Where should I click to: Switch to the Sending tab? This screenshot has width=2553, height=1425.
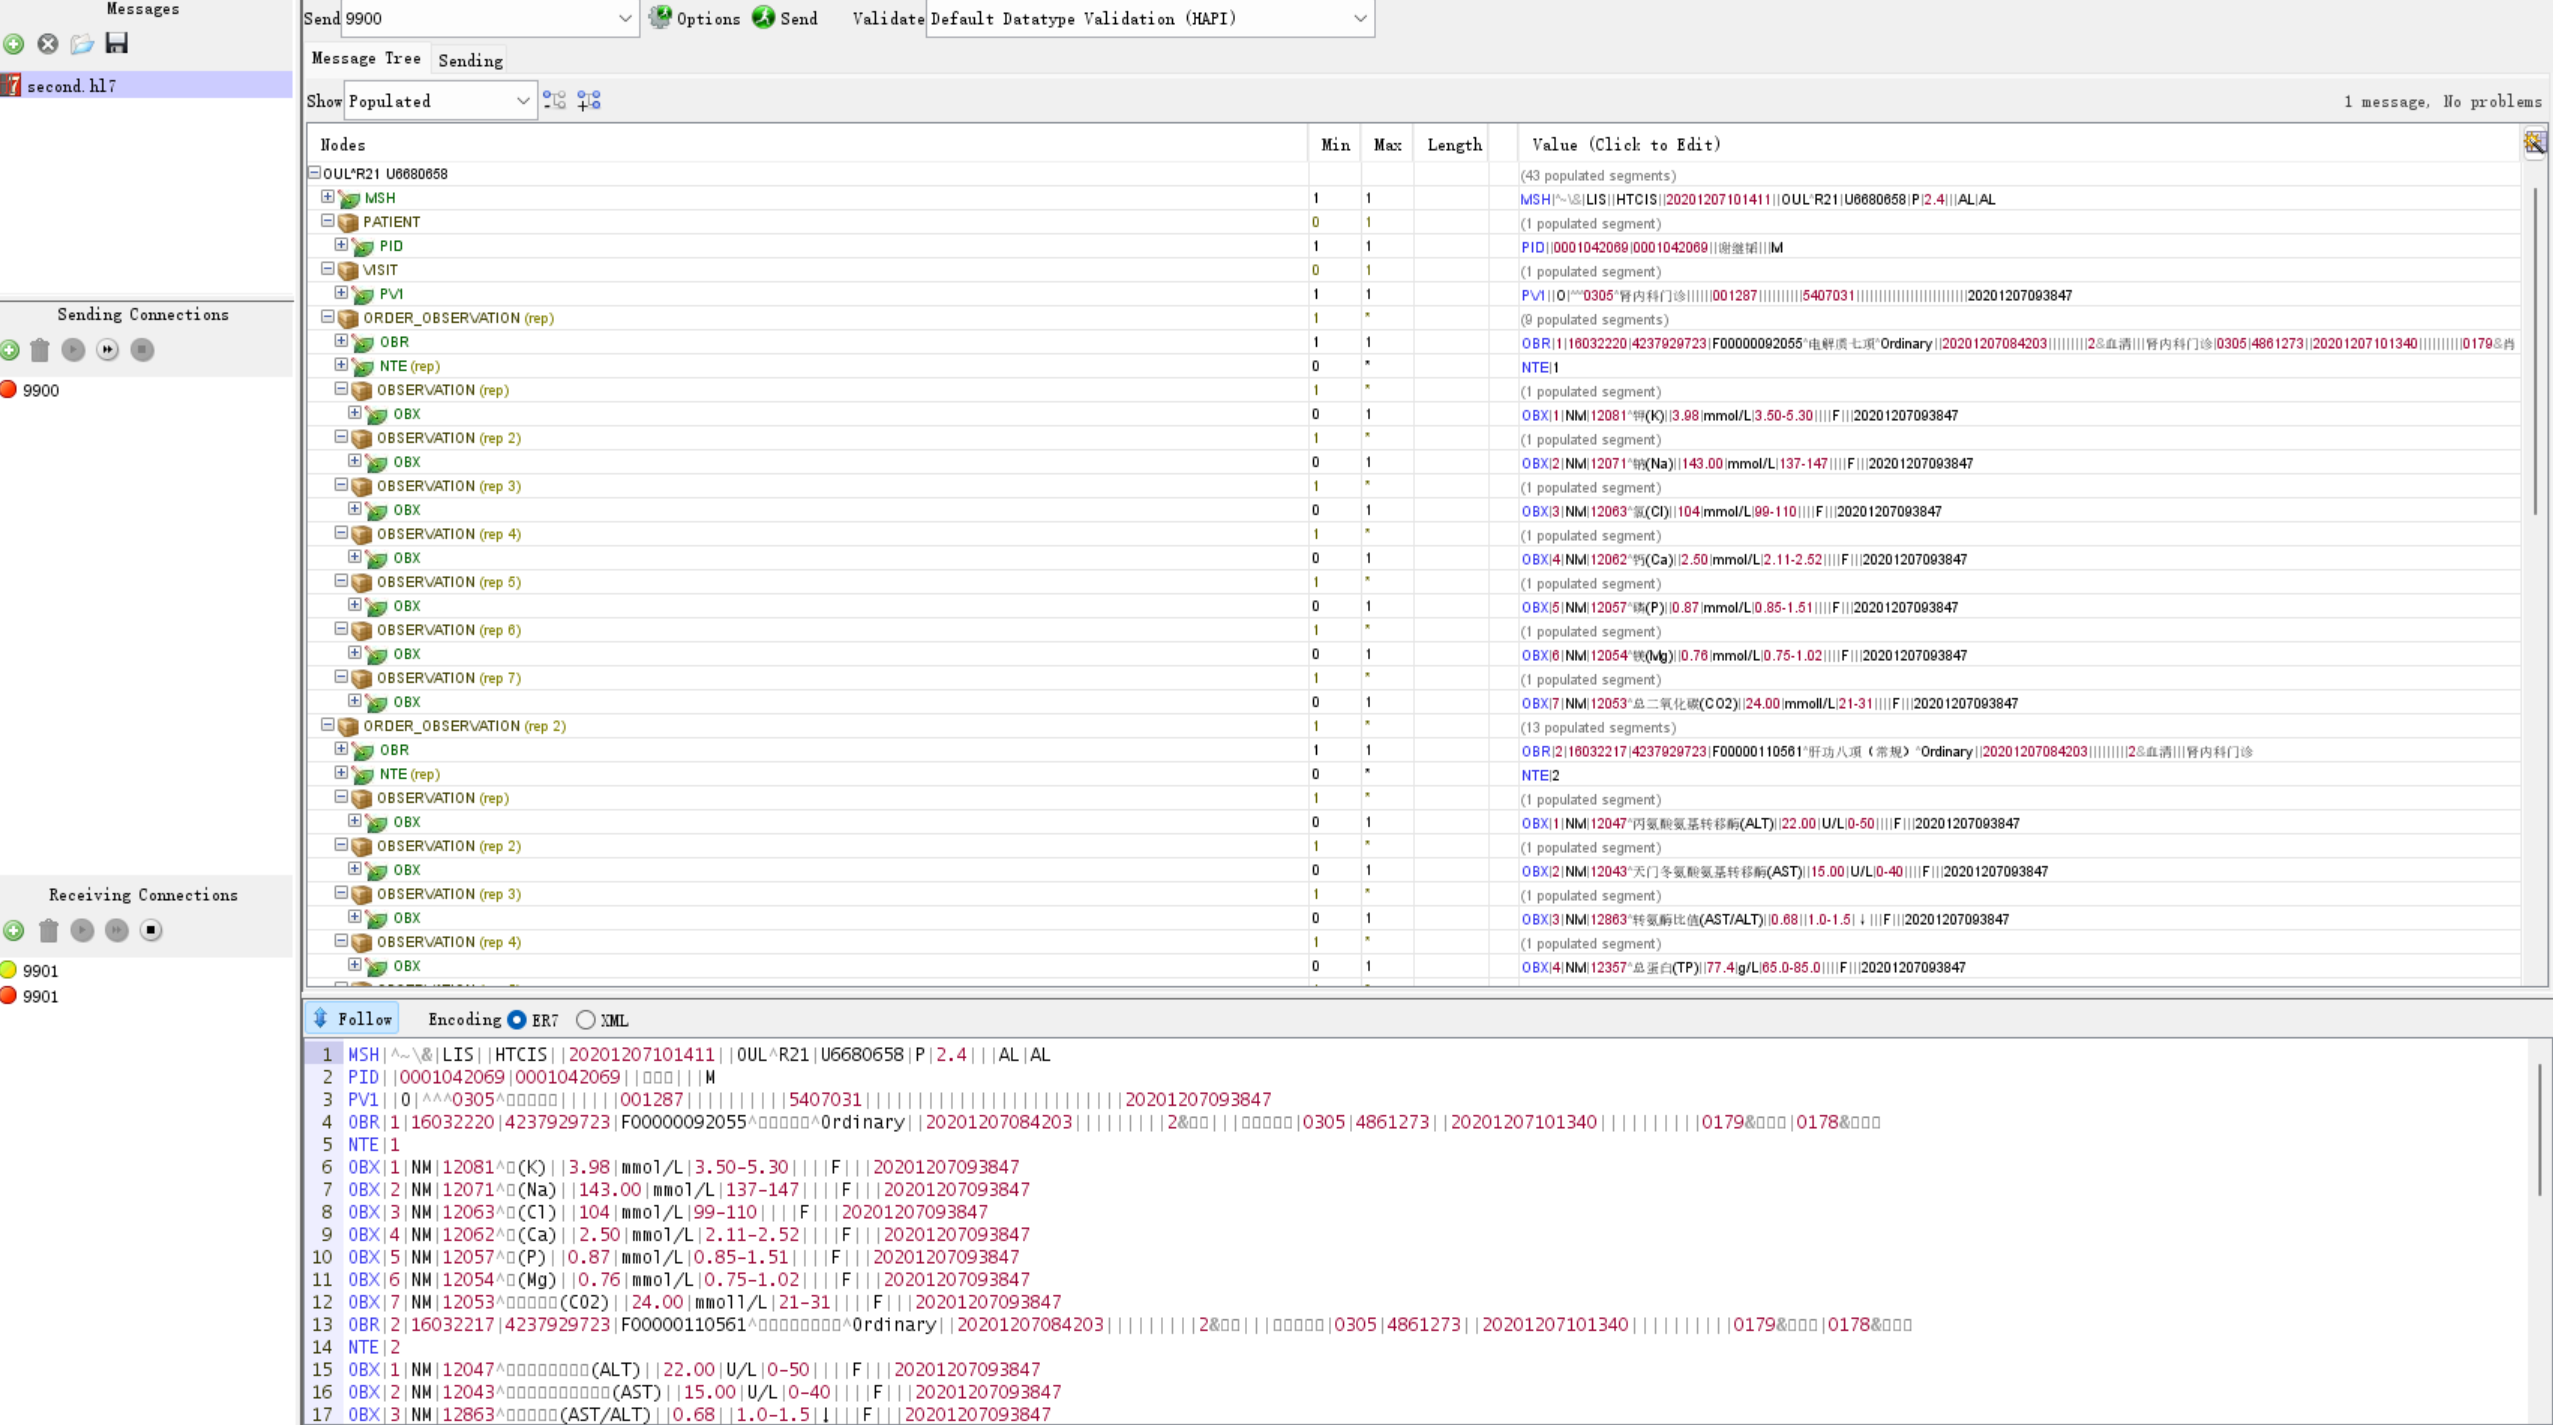tap(470, 60)
